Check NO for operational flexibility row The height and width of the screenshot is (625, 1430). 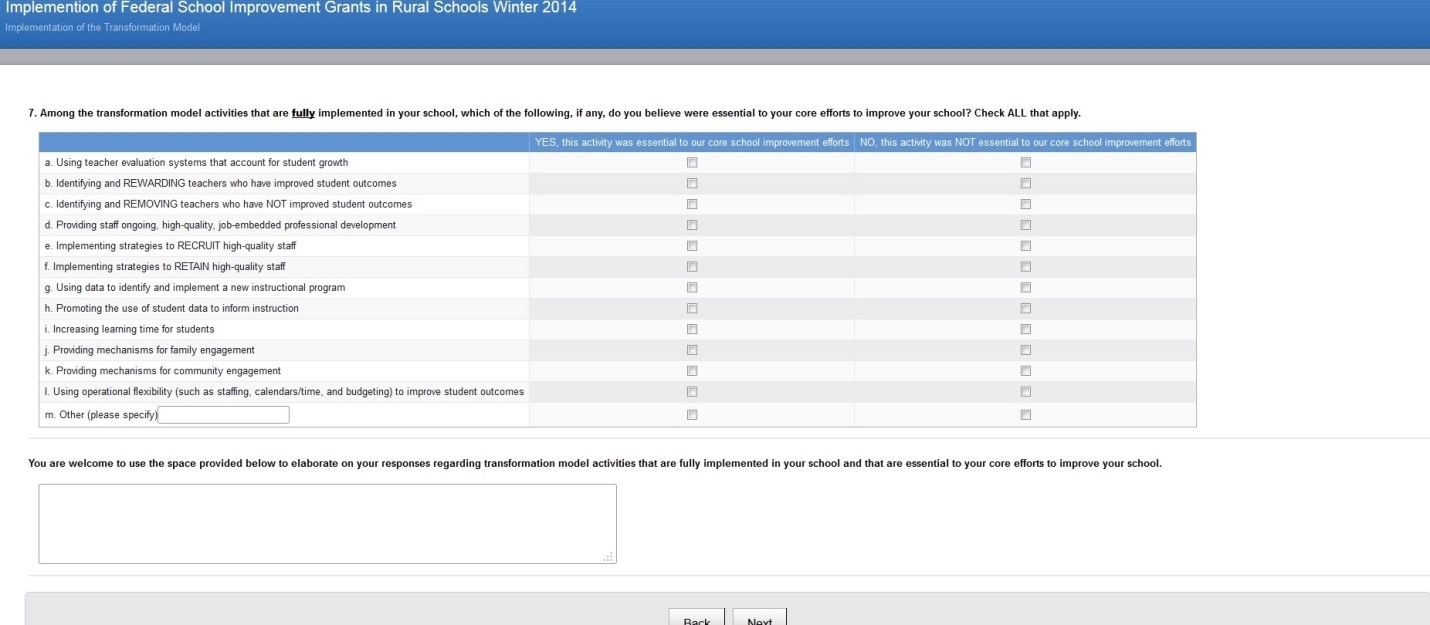(1025, 392)
